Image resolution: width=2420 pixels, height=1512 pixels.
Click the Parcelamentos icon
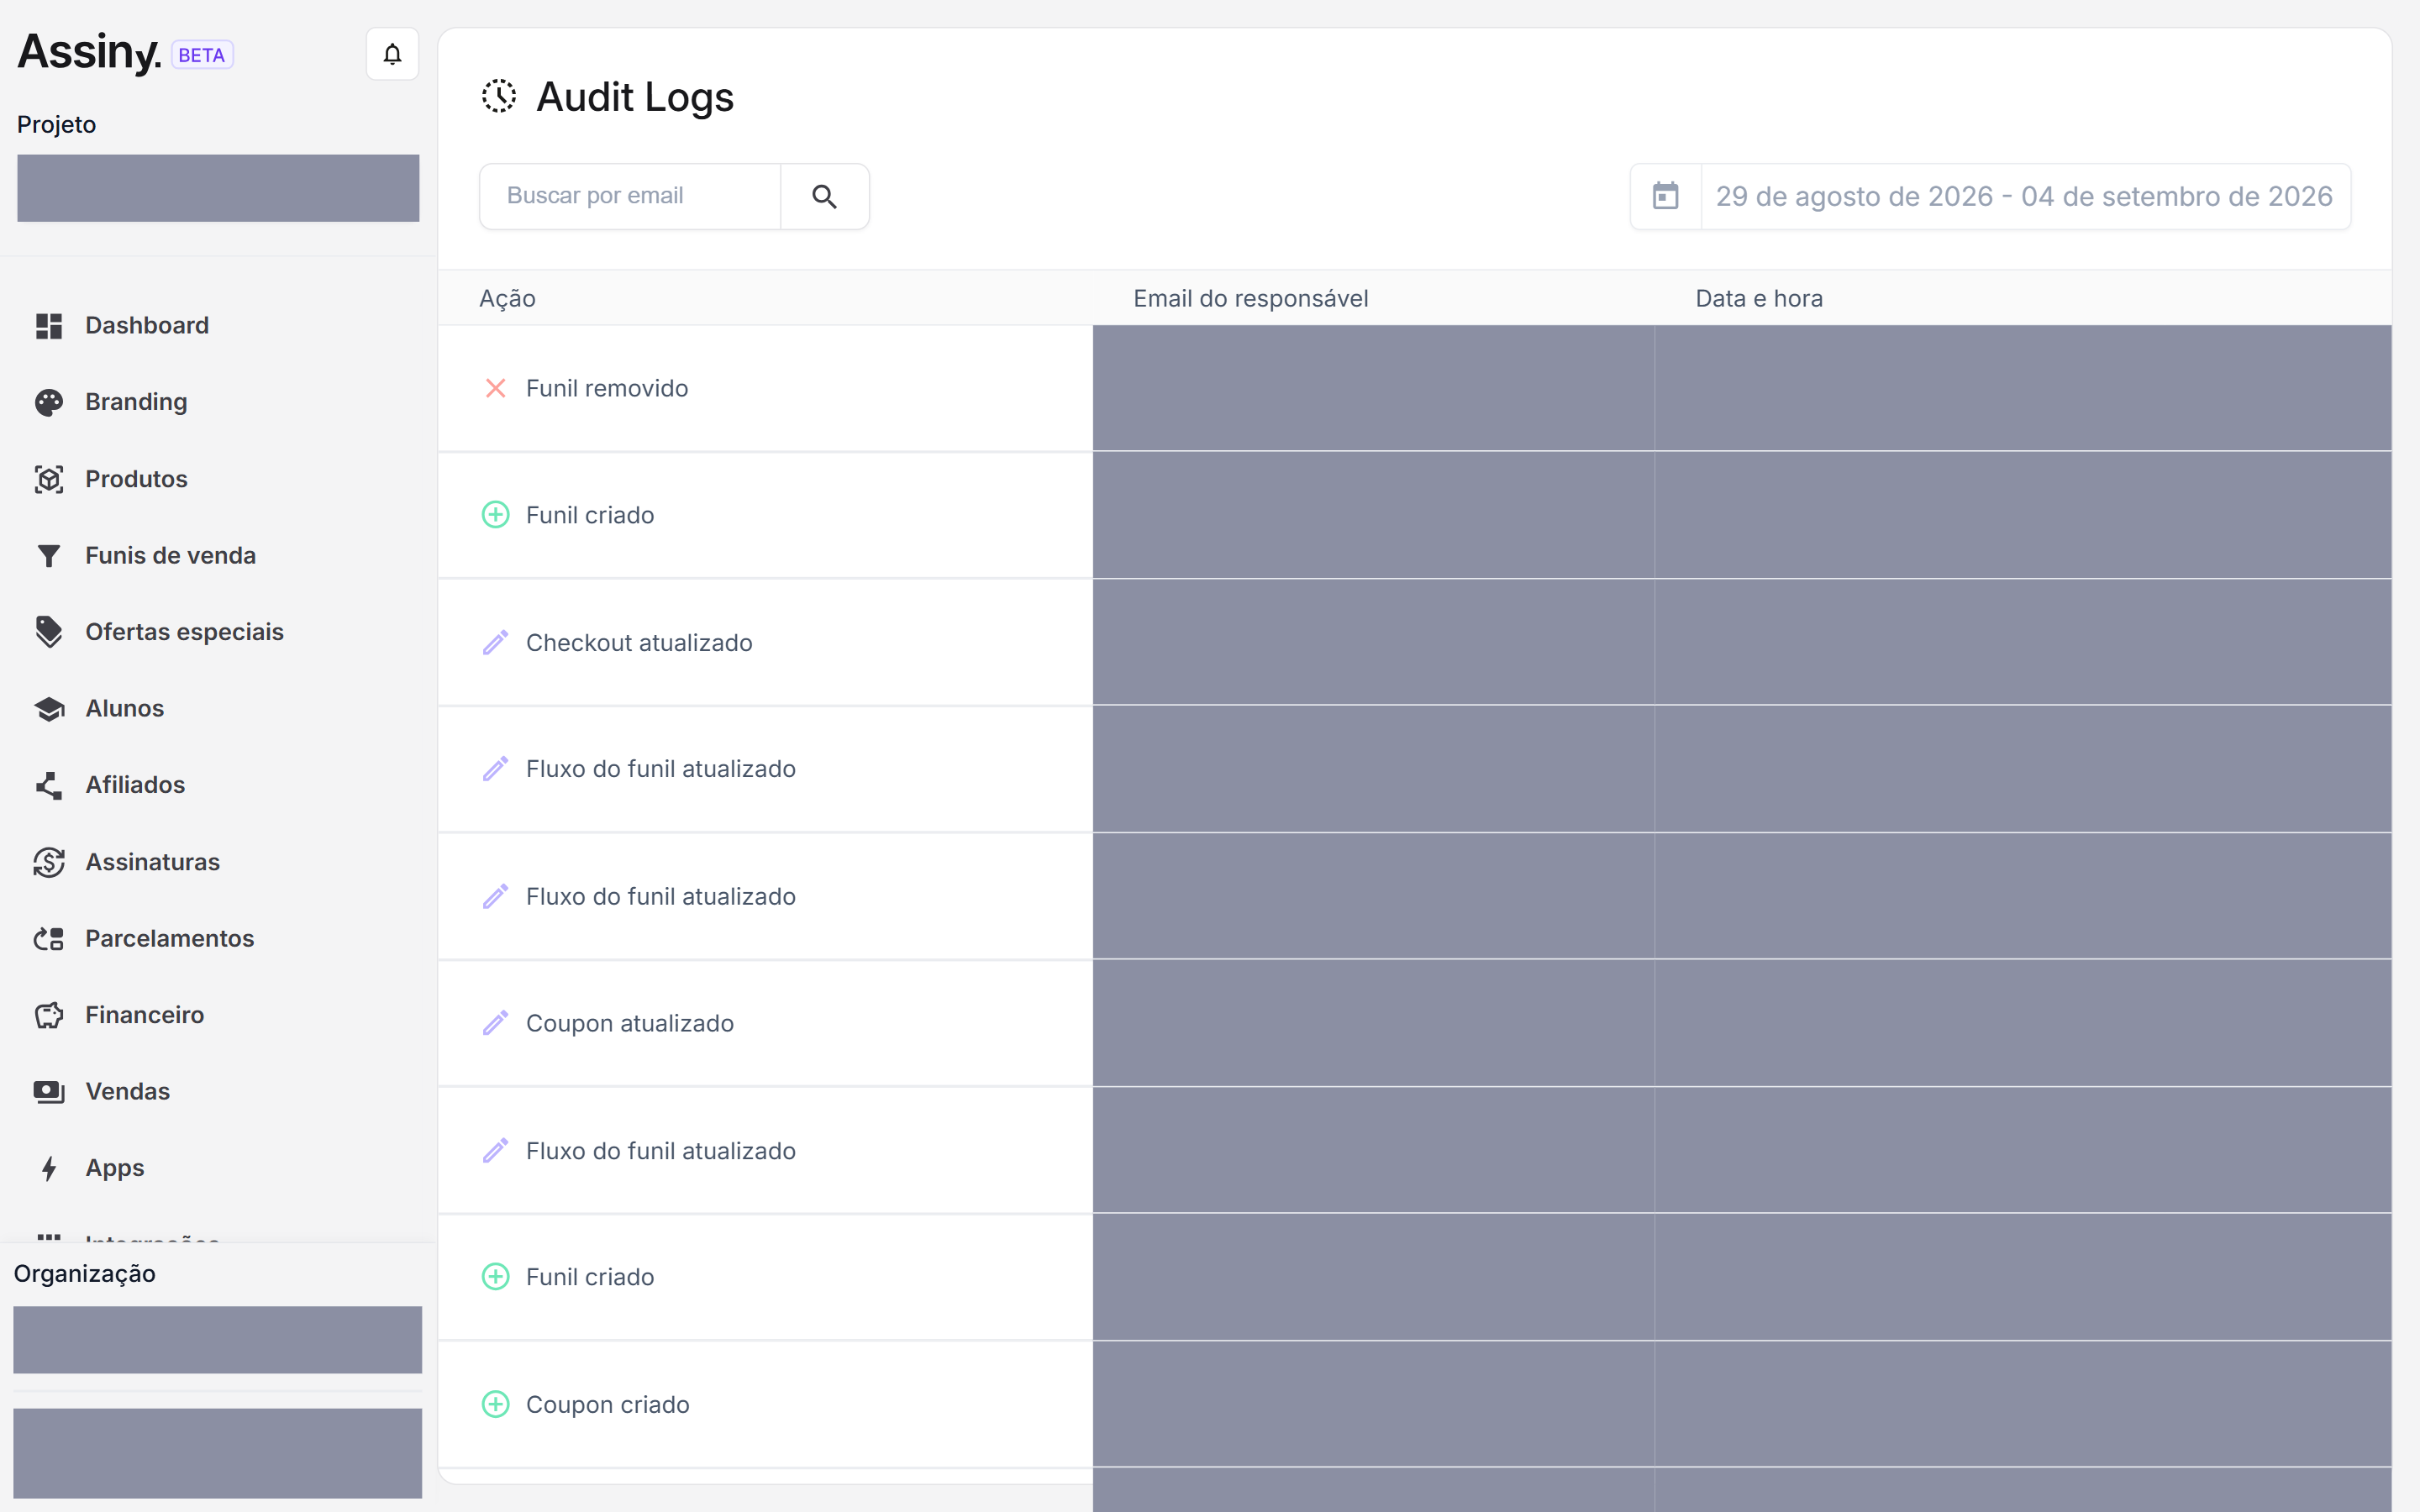point(49,939)
